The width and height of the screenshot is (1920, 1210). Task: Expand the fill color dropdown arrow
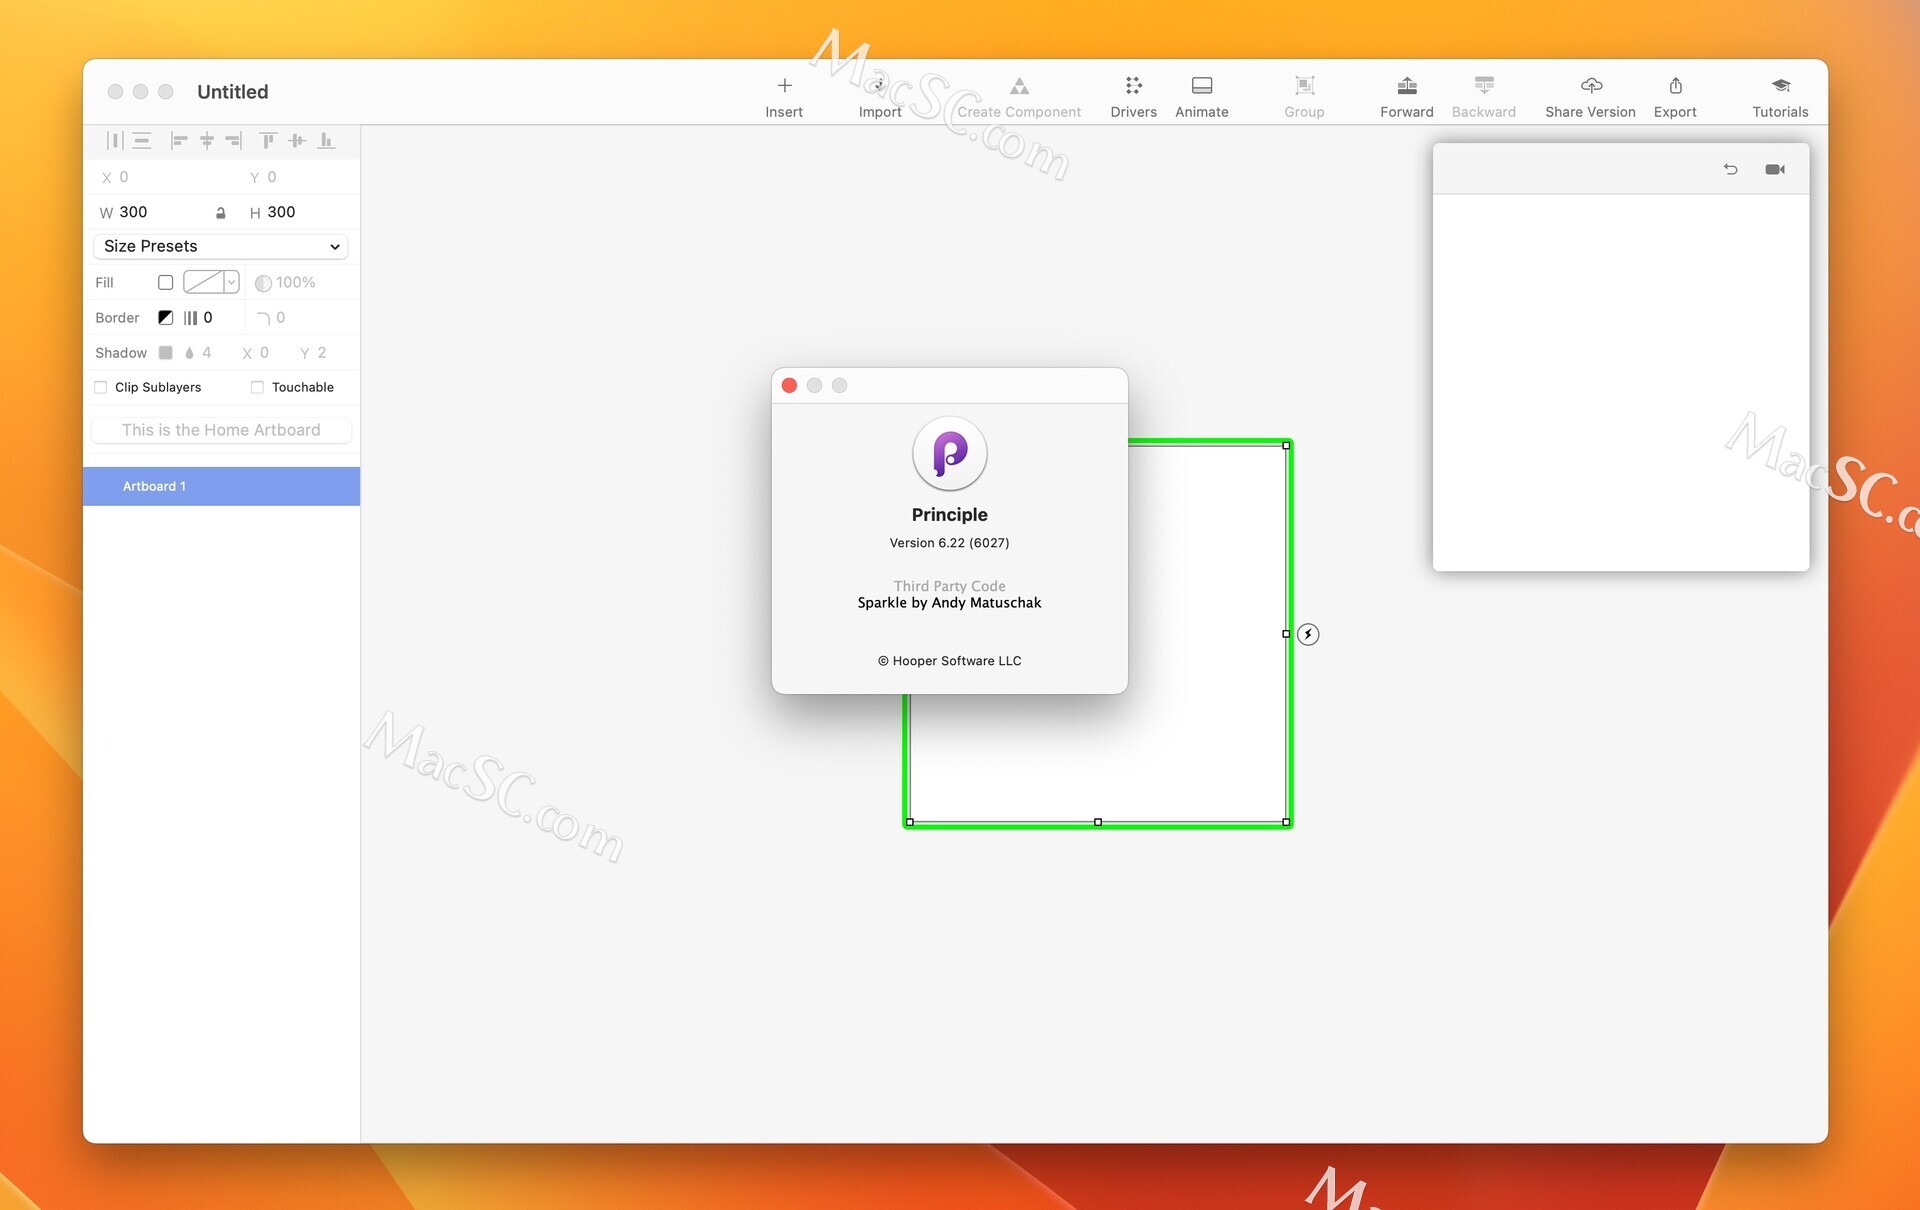pos(231,283)
